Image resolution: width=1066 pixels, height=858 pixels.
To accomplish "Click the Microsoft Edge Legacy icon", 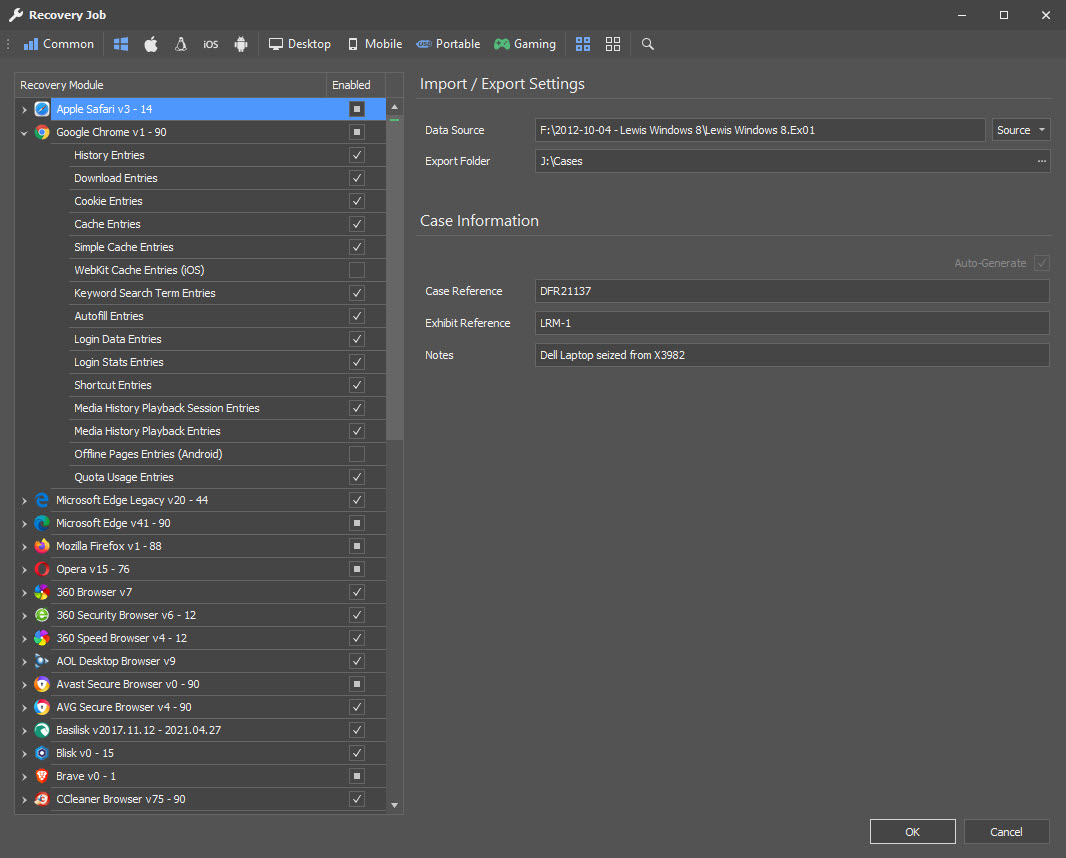I will (x=42, y=500).
